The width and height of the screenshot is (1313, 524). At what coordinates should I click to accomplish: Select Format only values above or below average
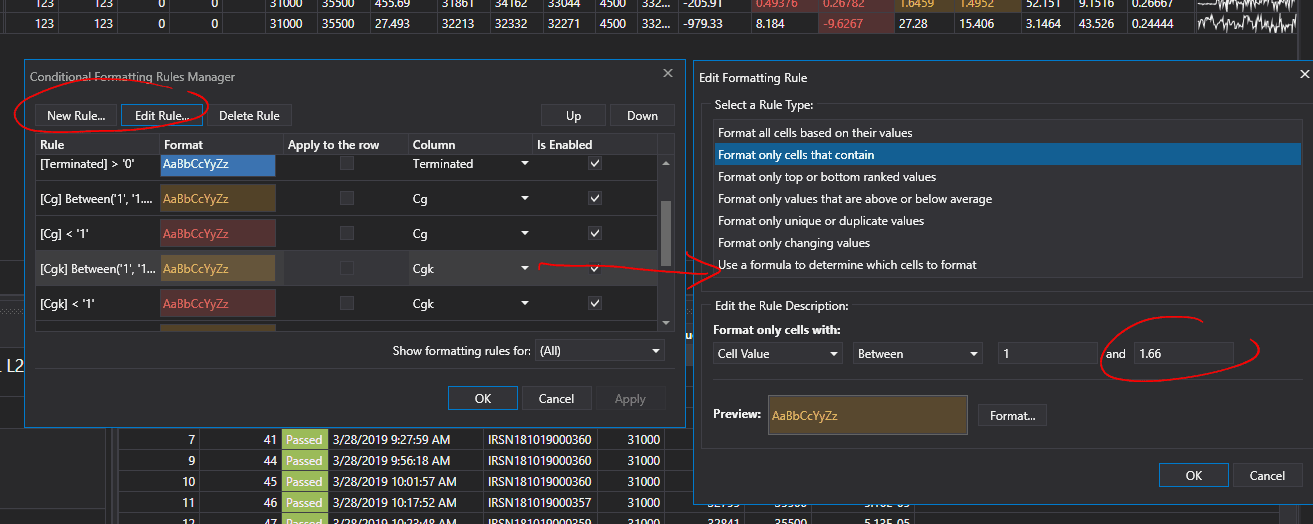[x=1008, y=199]
